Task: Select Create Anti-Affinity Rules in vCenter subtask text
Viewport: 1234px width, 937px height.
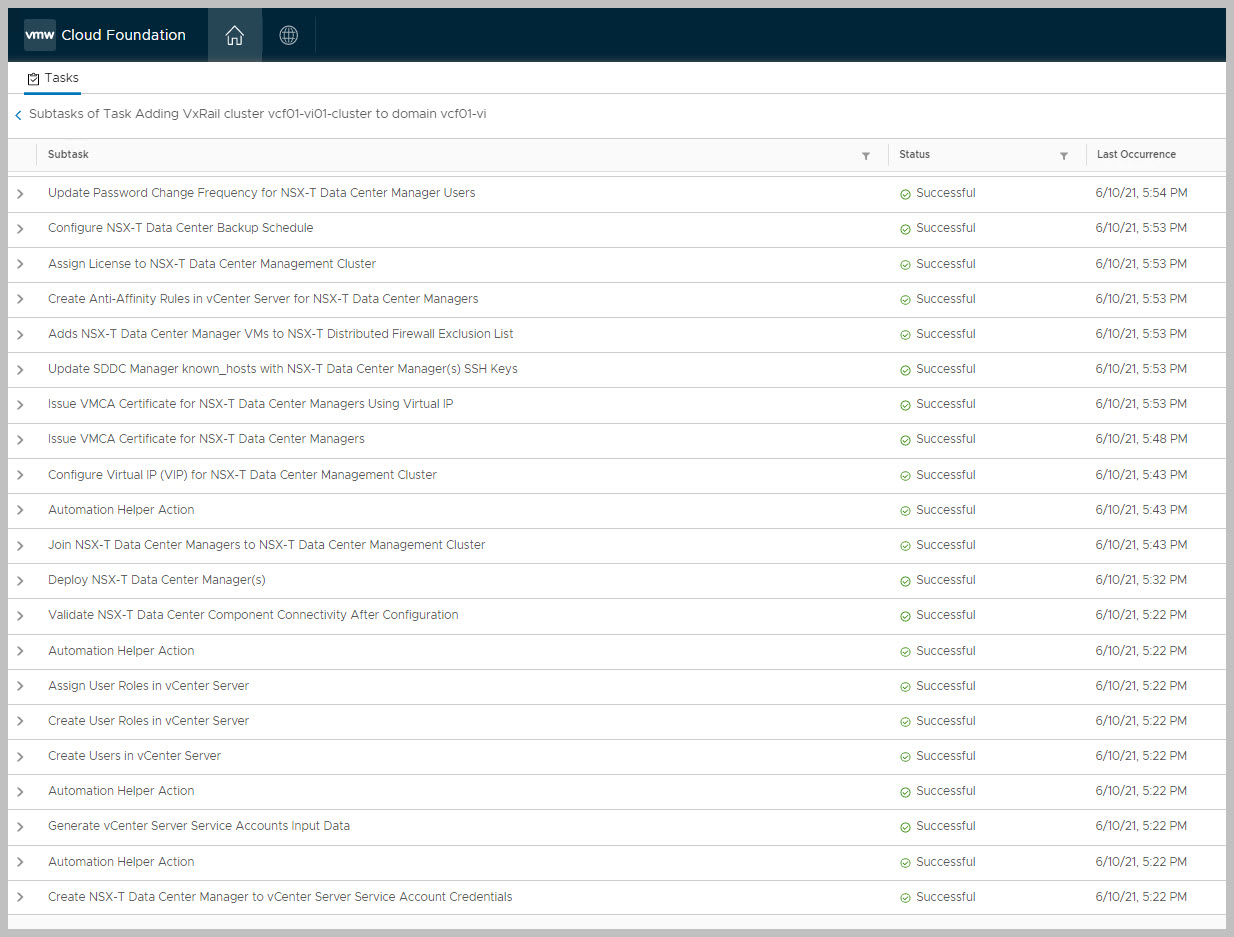Action: (263, 299)
